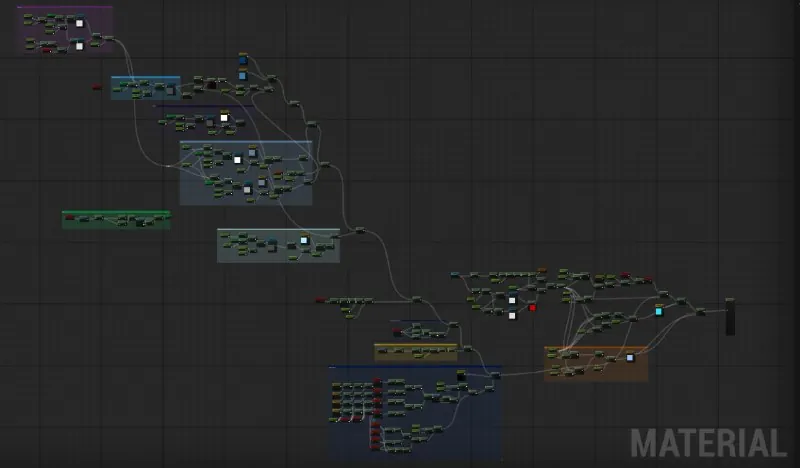Select the red node inside green comment box
This screenshot has height=468, width=800.
click(x=69, y=217)
